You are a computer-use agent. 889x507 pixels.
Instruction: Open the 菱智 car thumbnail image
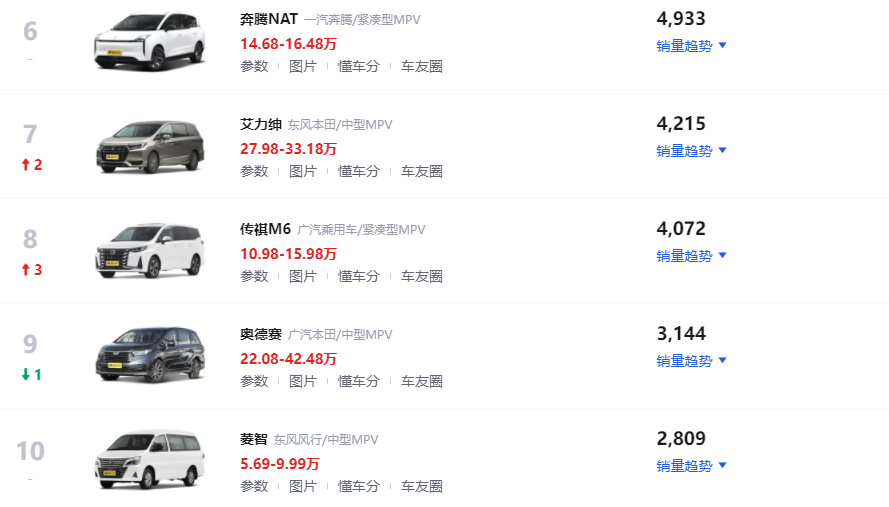click(x=150, y=460)
